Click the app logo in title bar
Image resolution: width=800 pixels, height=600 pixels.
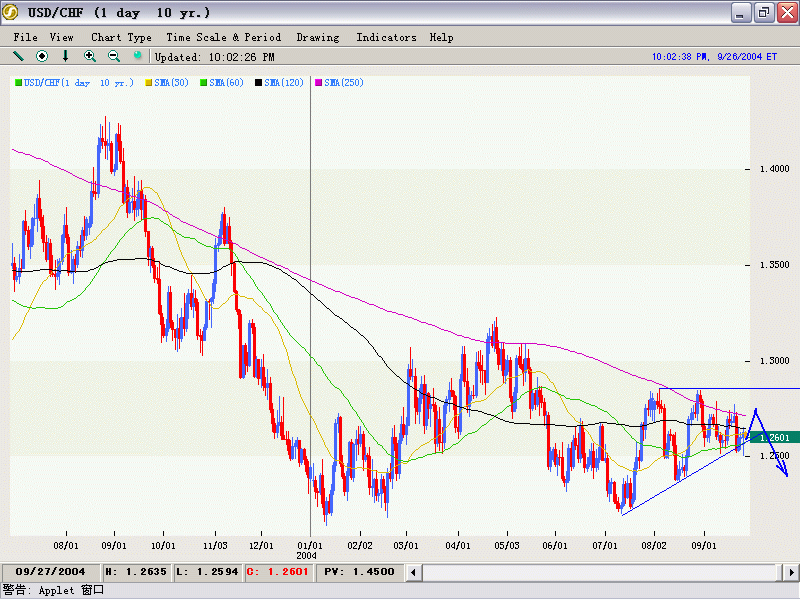click(11, 12)
